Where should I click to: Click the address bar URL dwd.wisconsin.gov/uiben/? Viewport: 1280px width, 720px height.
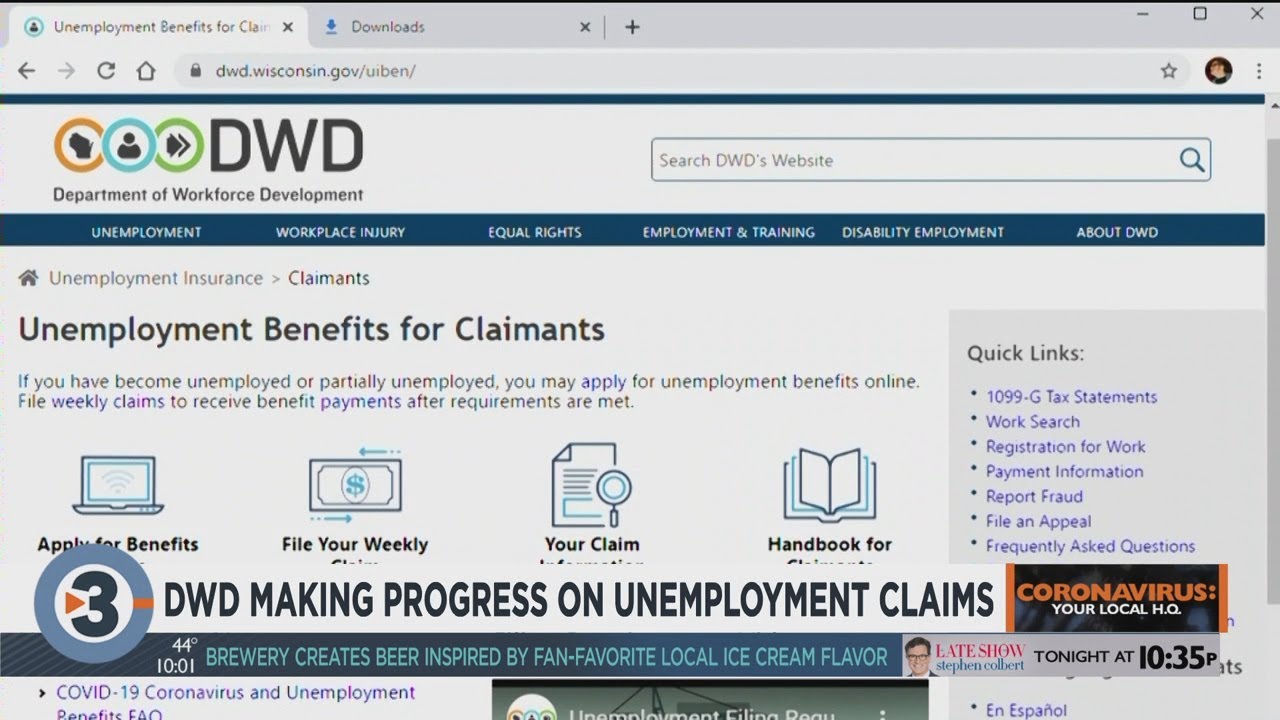pos(316,71)
